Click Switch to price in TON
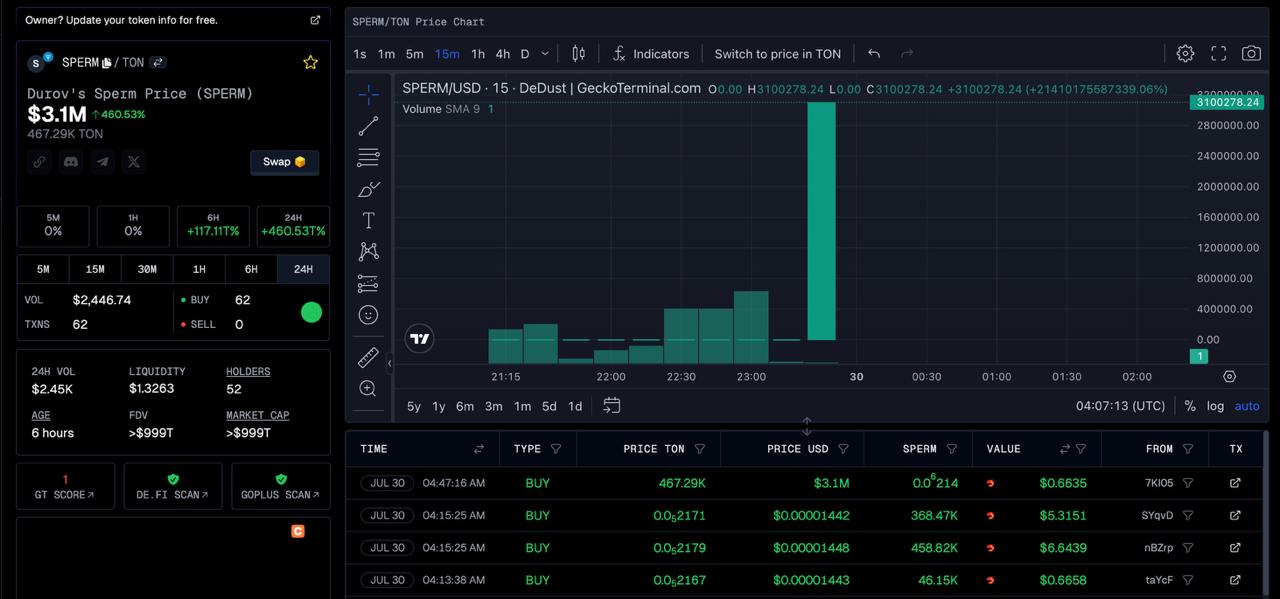Viewport: 1280px width, 599px height. (x=777, y=54)
